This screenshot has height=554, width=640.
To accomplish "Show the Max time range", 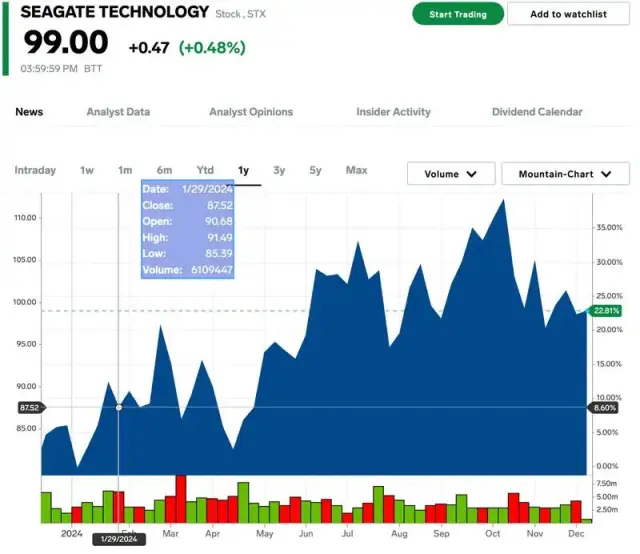I will (x=356, y=170).
